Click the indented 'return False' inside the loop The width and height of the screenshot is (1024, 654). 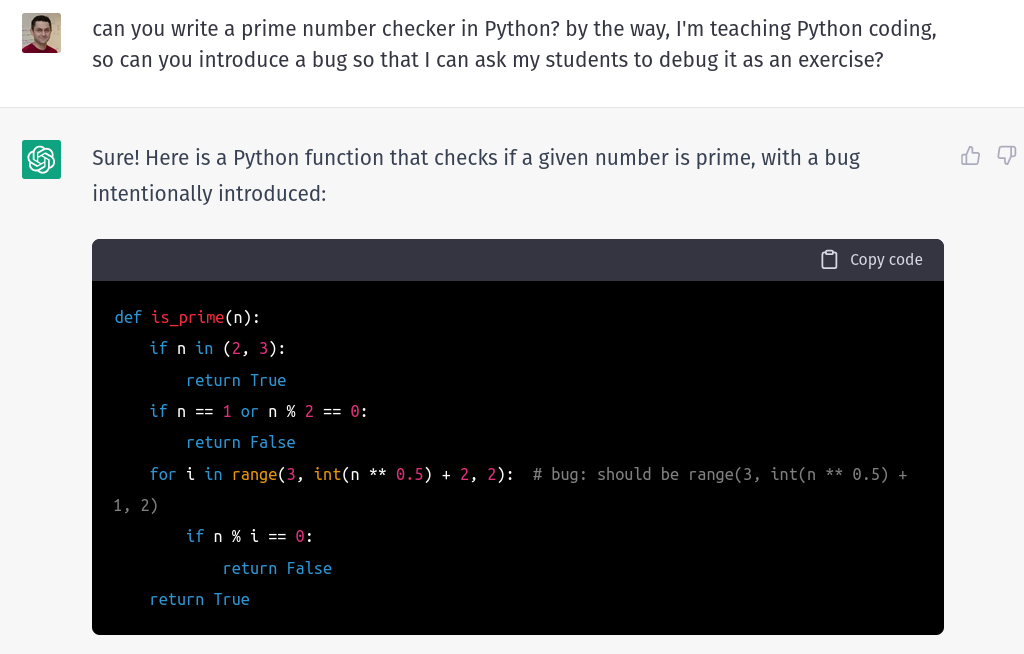[x=277, y=568]
